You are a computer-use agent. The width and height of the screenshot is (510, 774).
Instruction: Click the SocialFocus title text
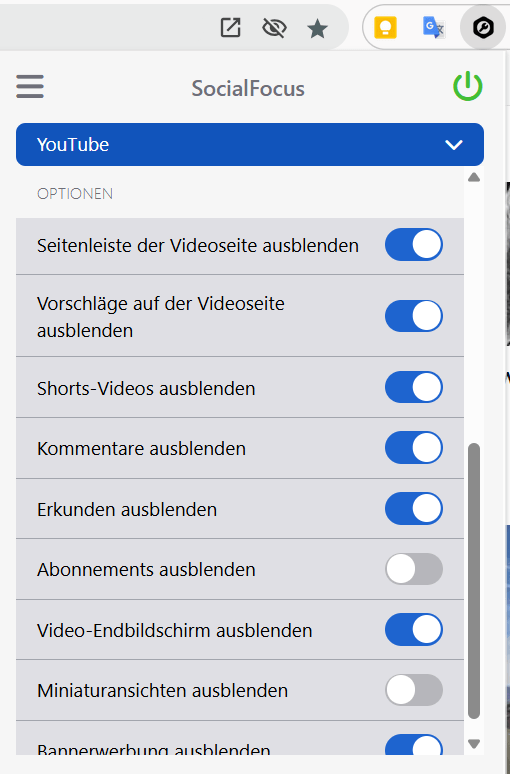coord(248,89)
